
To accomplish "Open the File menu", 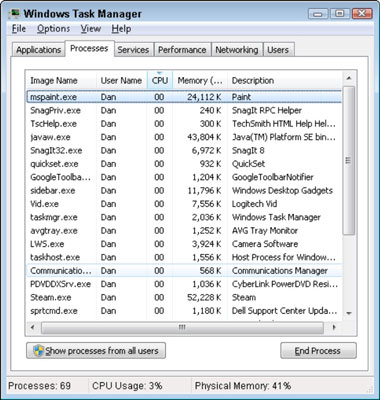I will click(x=19, y=29).
